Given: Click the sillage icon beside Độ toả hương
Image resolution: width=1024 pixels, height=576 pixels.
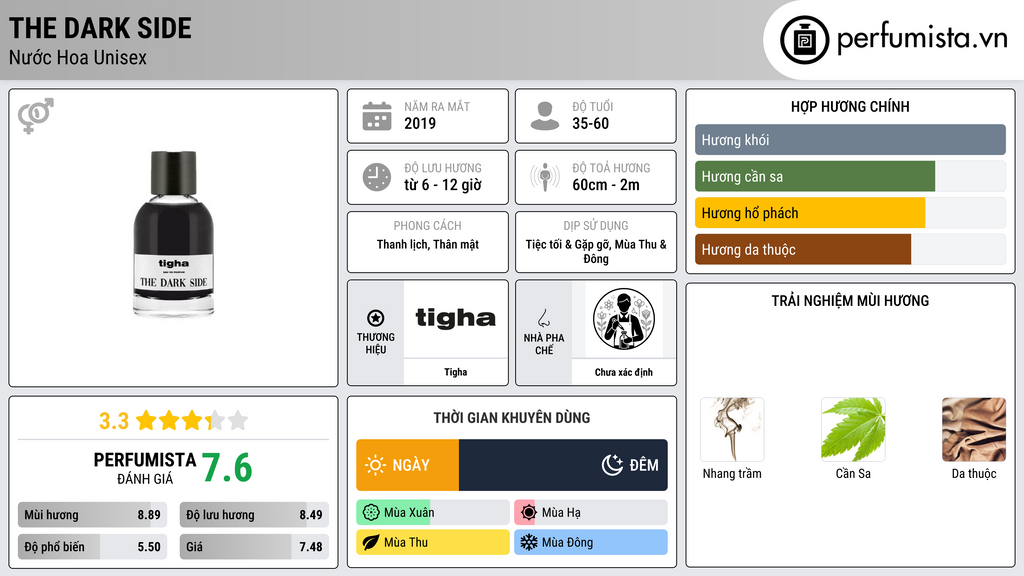Looking at the screenshot, I should tap(545, 177).
